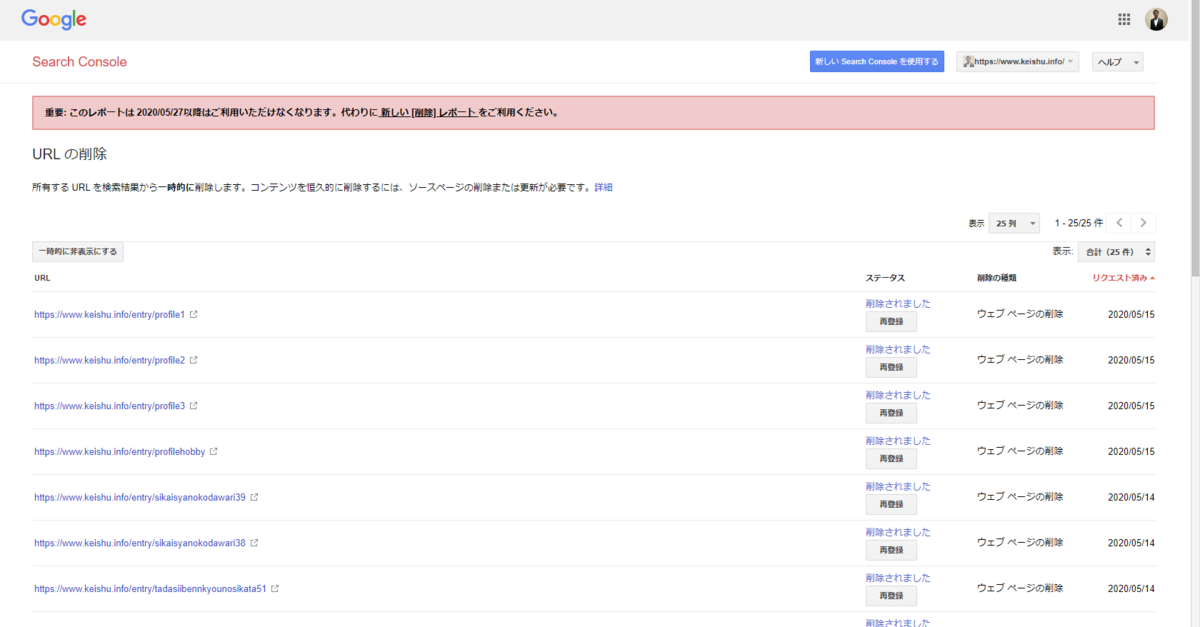
Task: Click 再登録 for the profilehobby row
Action: pos(891,459)
